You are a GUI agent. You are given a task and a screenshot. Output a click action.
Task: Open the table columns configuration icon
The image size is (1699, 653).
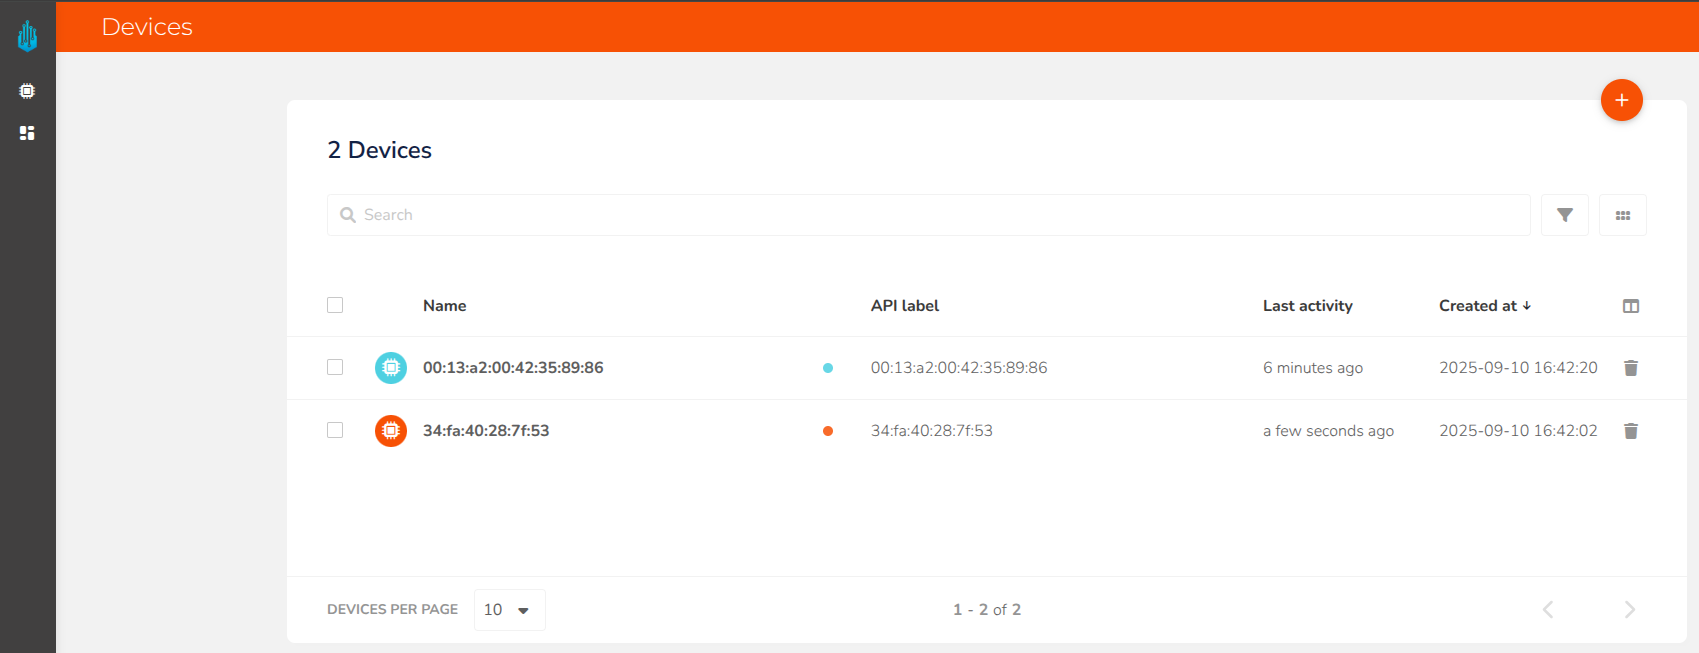click(1630, 306)
